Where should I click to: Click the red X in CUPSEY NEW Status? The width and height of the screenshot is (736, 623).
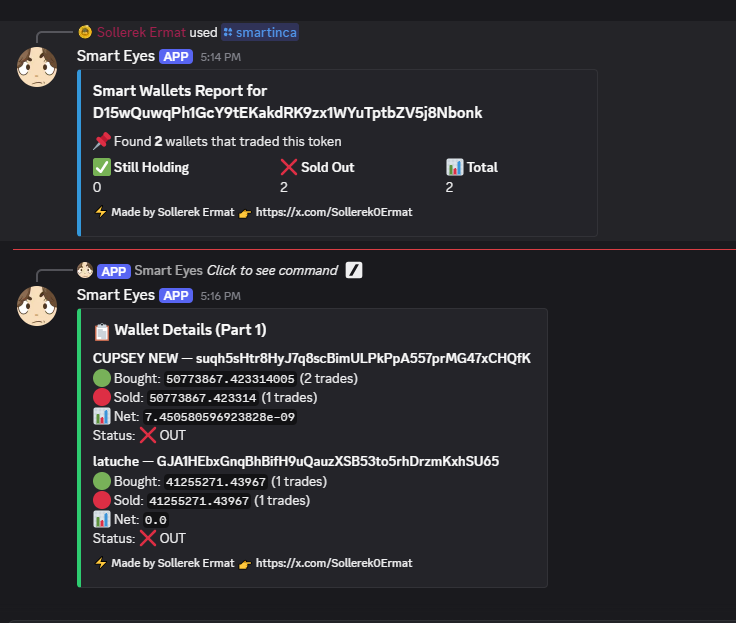tap(148, 435)
